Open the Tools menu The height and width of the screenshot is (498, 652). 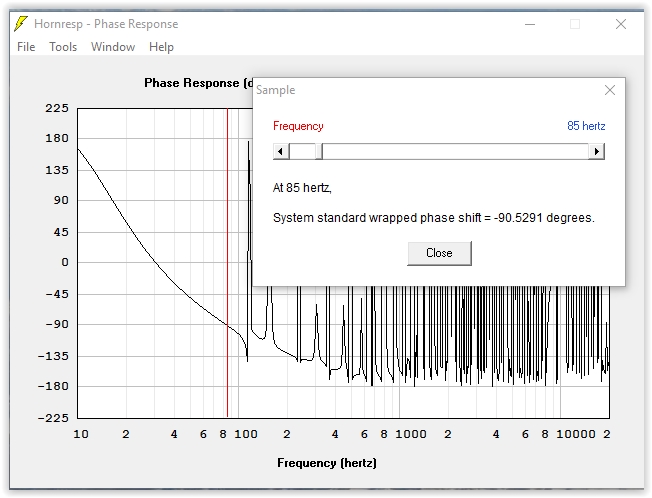(63, 47)
